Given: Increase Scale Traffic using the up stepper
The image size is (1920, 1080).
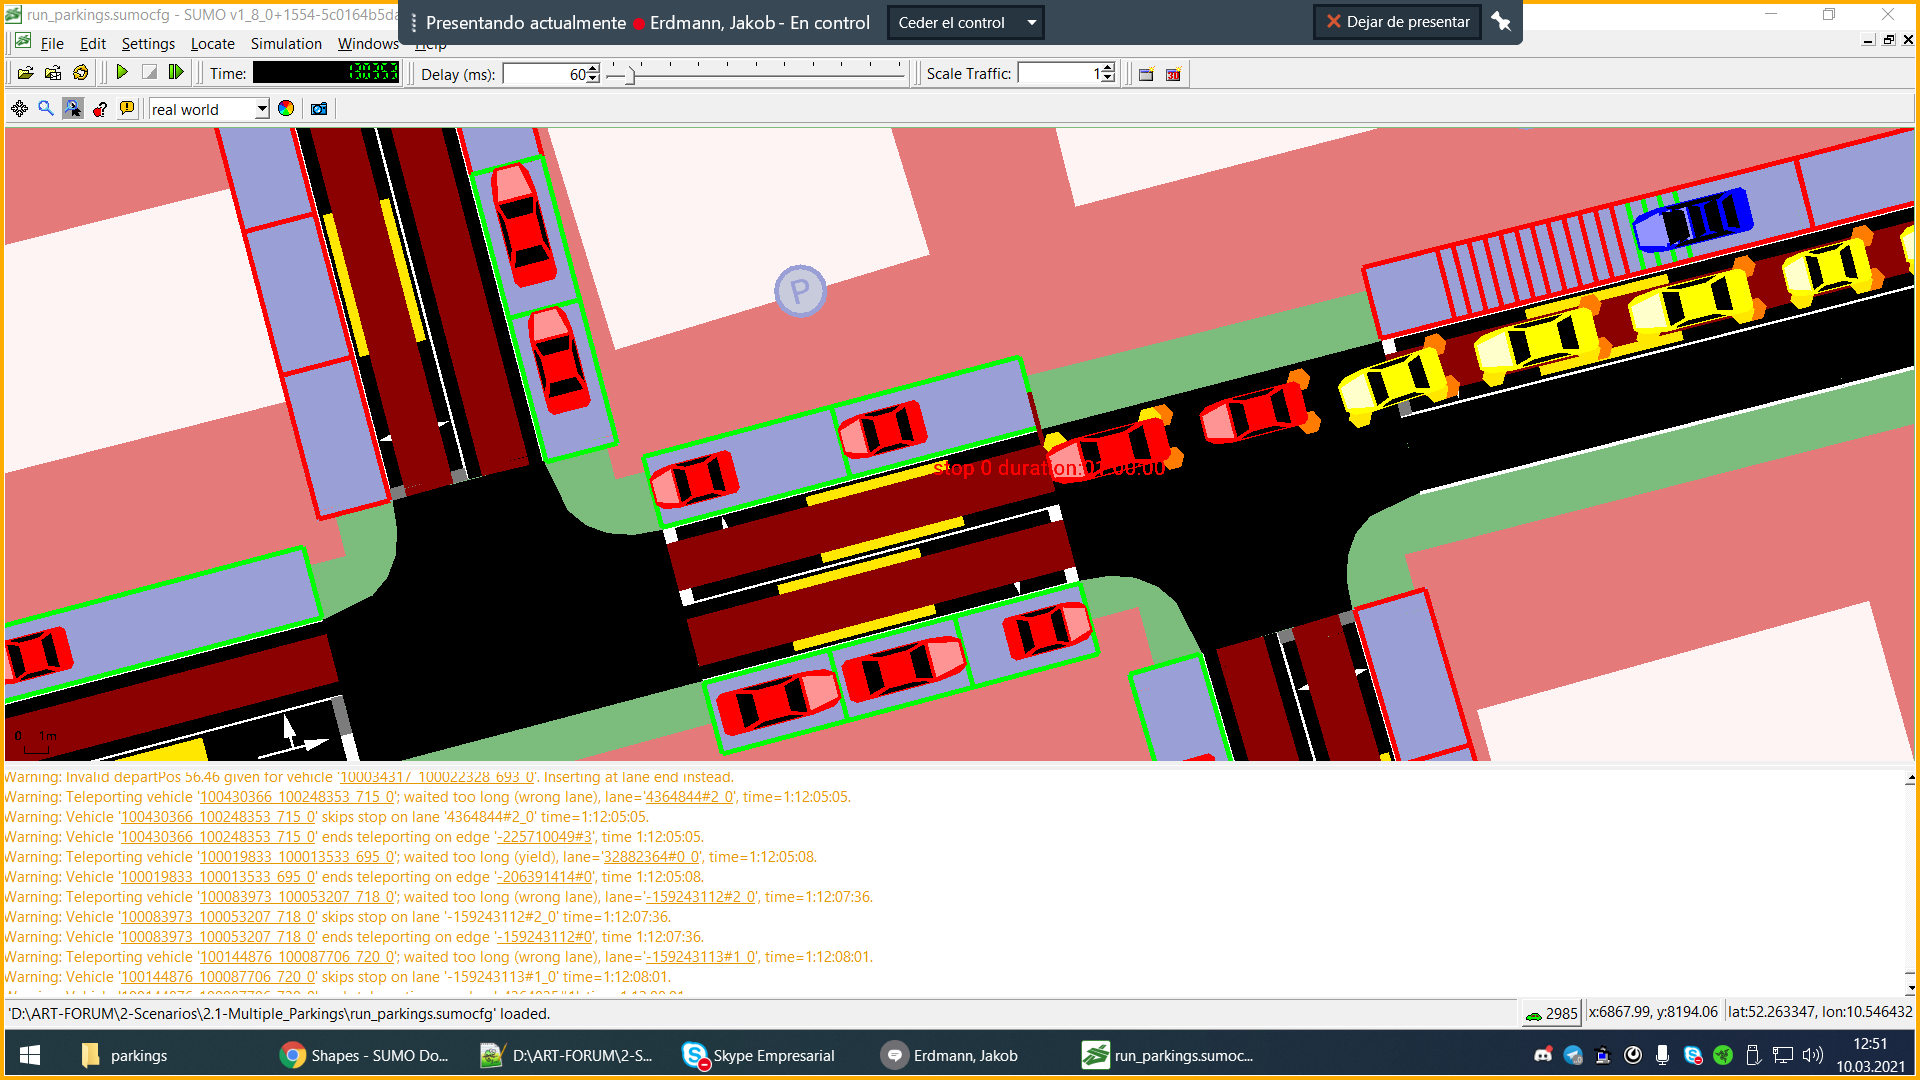Looking at the screenshot, I should tap(1106, 68).
